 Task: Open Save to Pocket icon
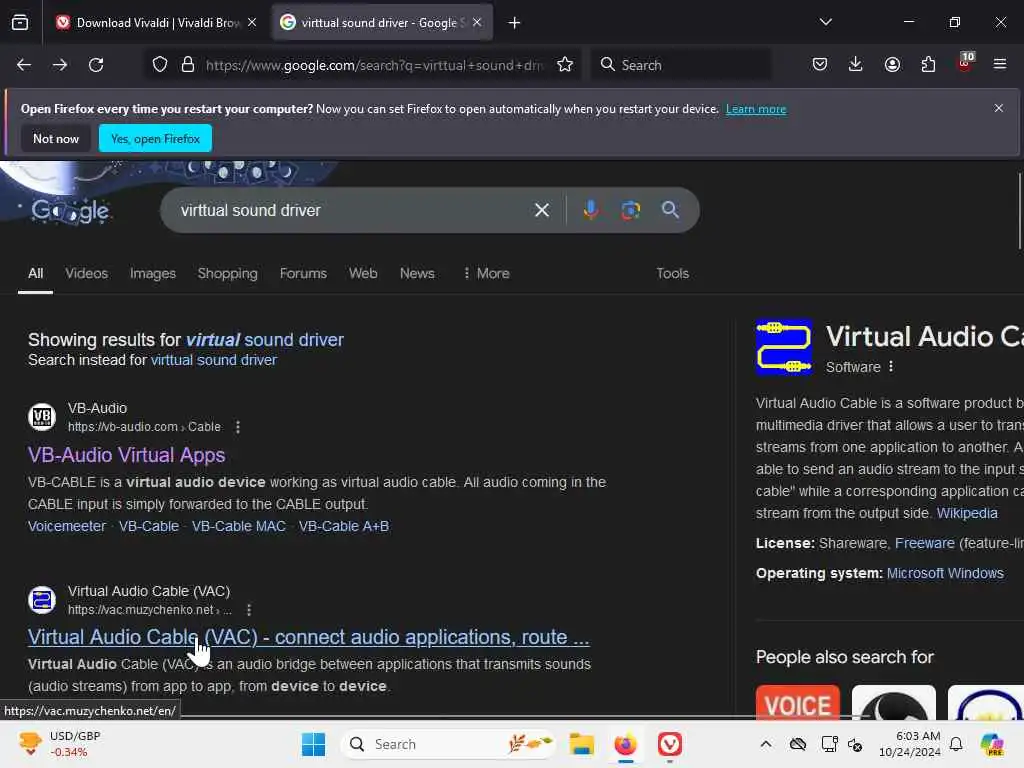click(820, 65)
